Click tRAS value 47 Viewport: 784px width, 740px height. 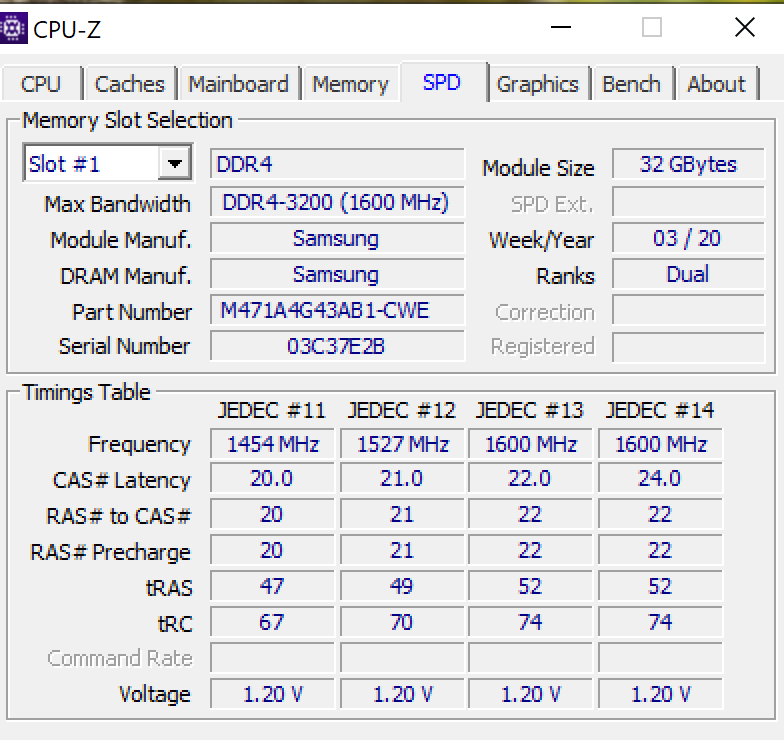point(272,586)
